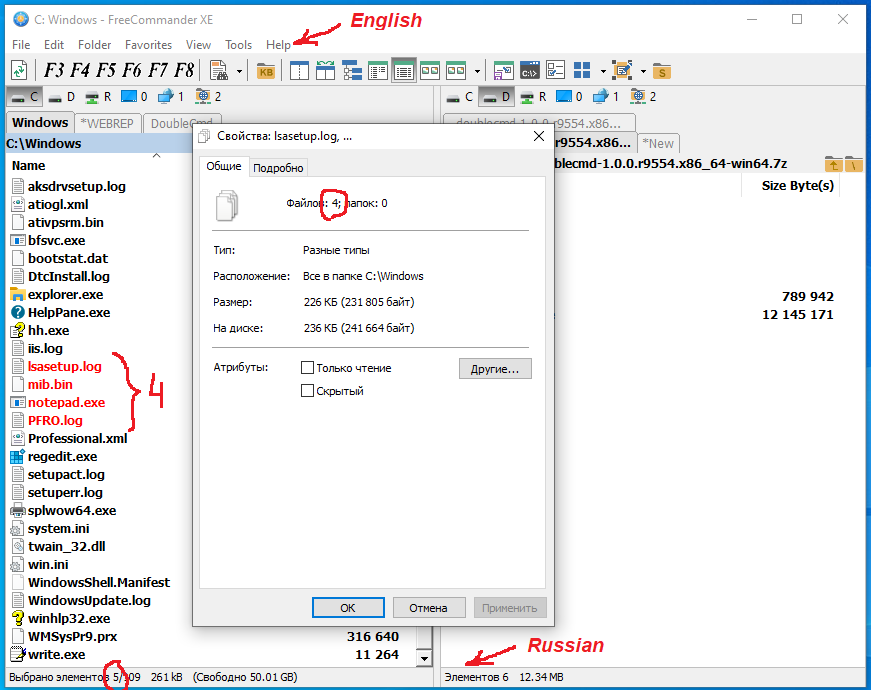Expand the file search dropdown arrow
This screenshot has width=871, height=690.
[239, 71]
